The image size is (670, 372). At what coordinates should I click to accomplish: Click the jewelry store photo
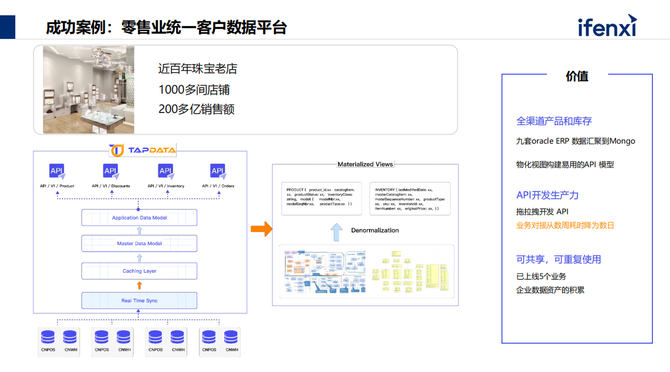(88, 90)
